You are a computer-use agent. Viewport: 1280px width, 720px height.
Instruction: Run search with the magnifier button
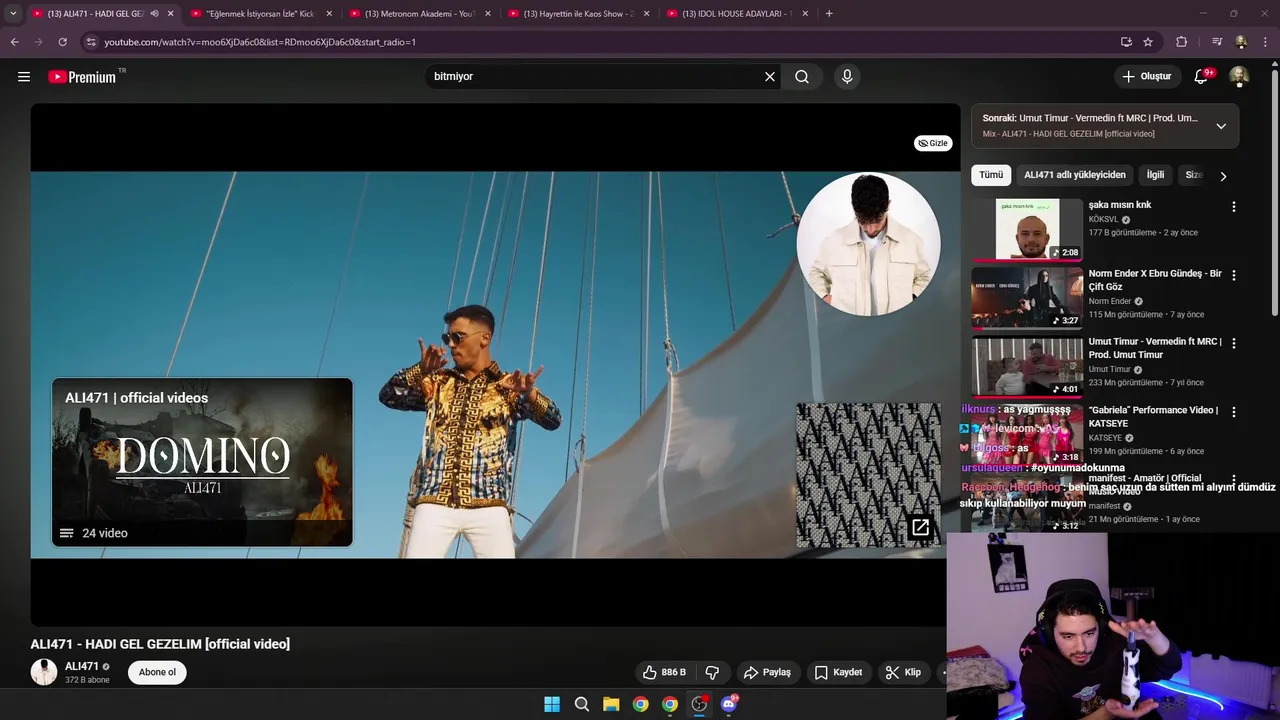[802, 76]
